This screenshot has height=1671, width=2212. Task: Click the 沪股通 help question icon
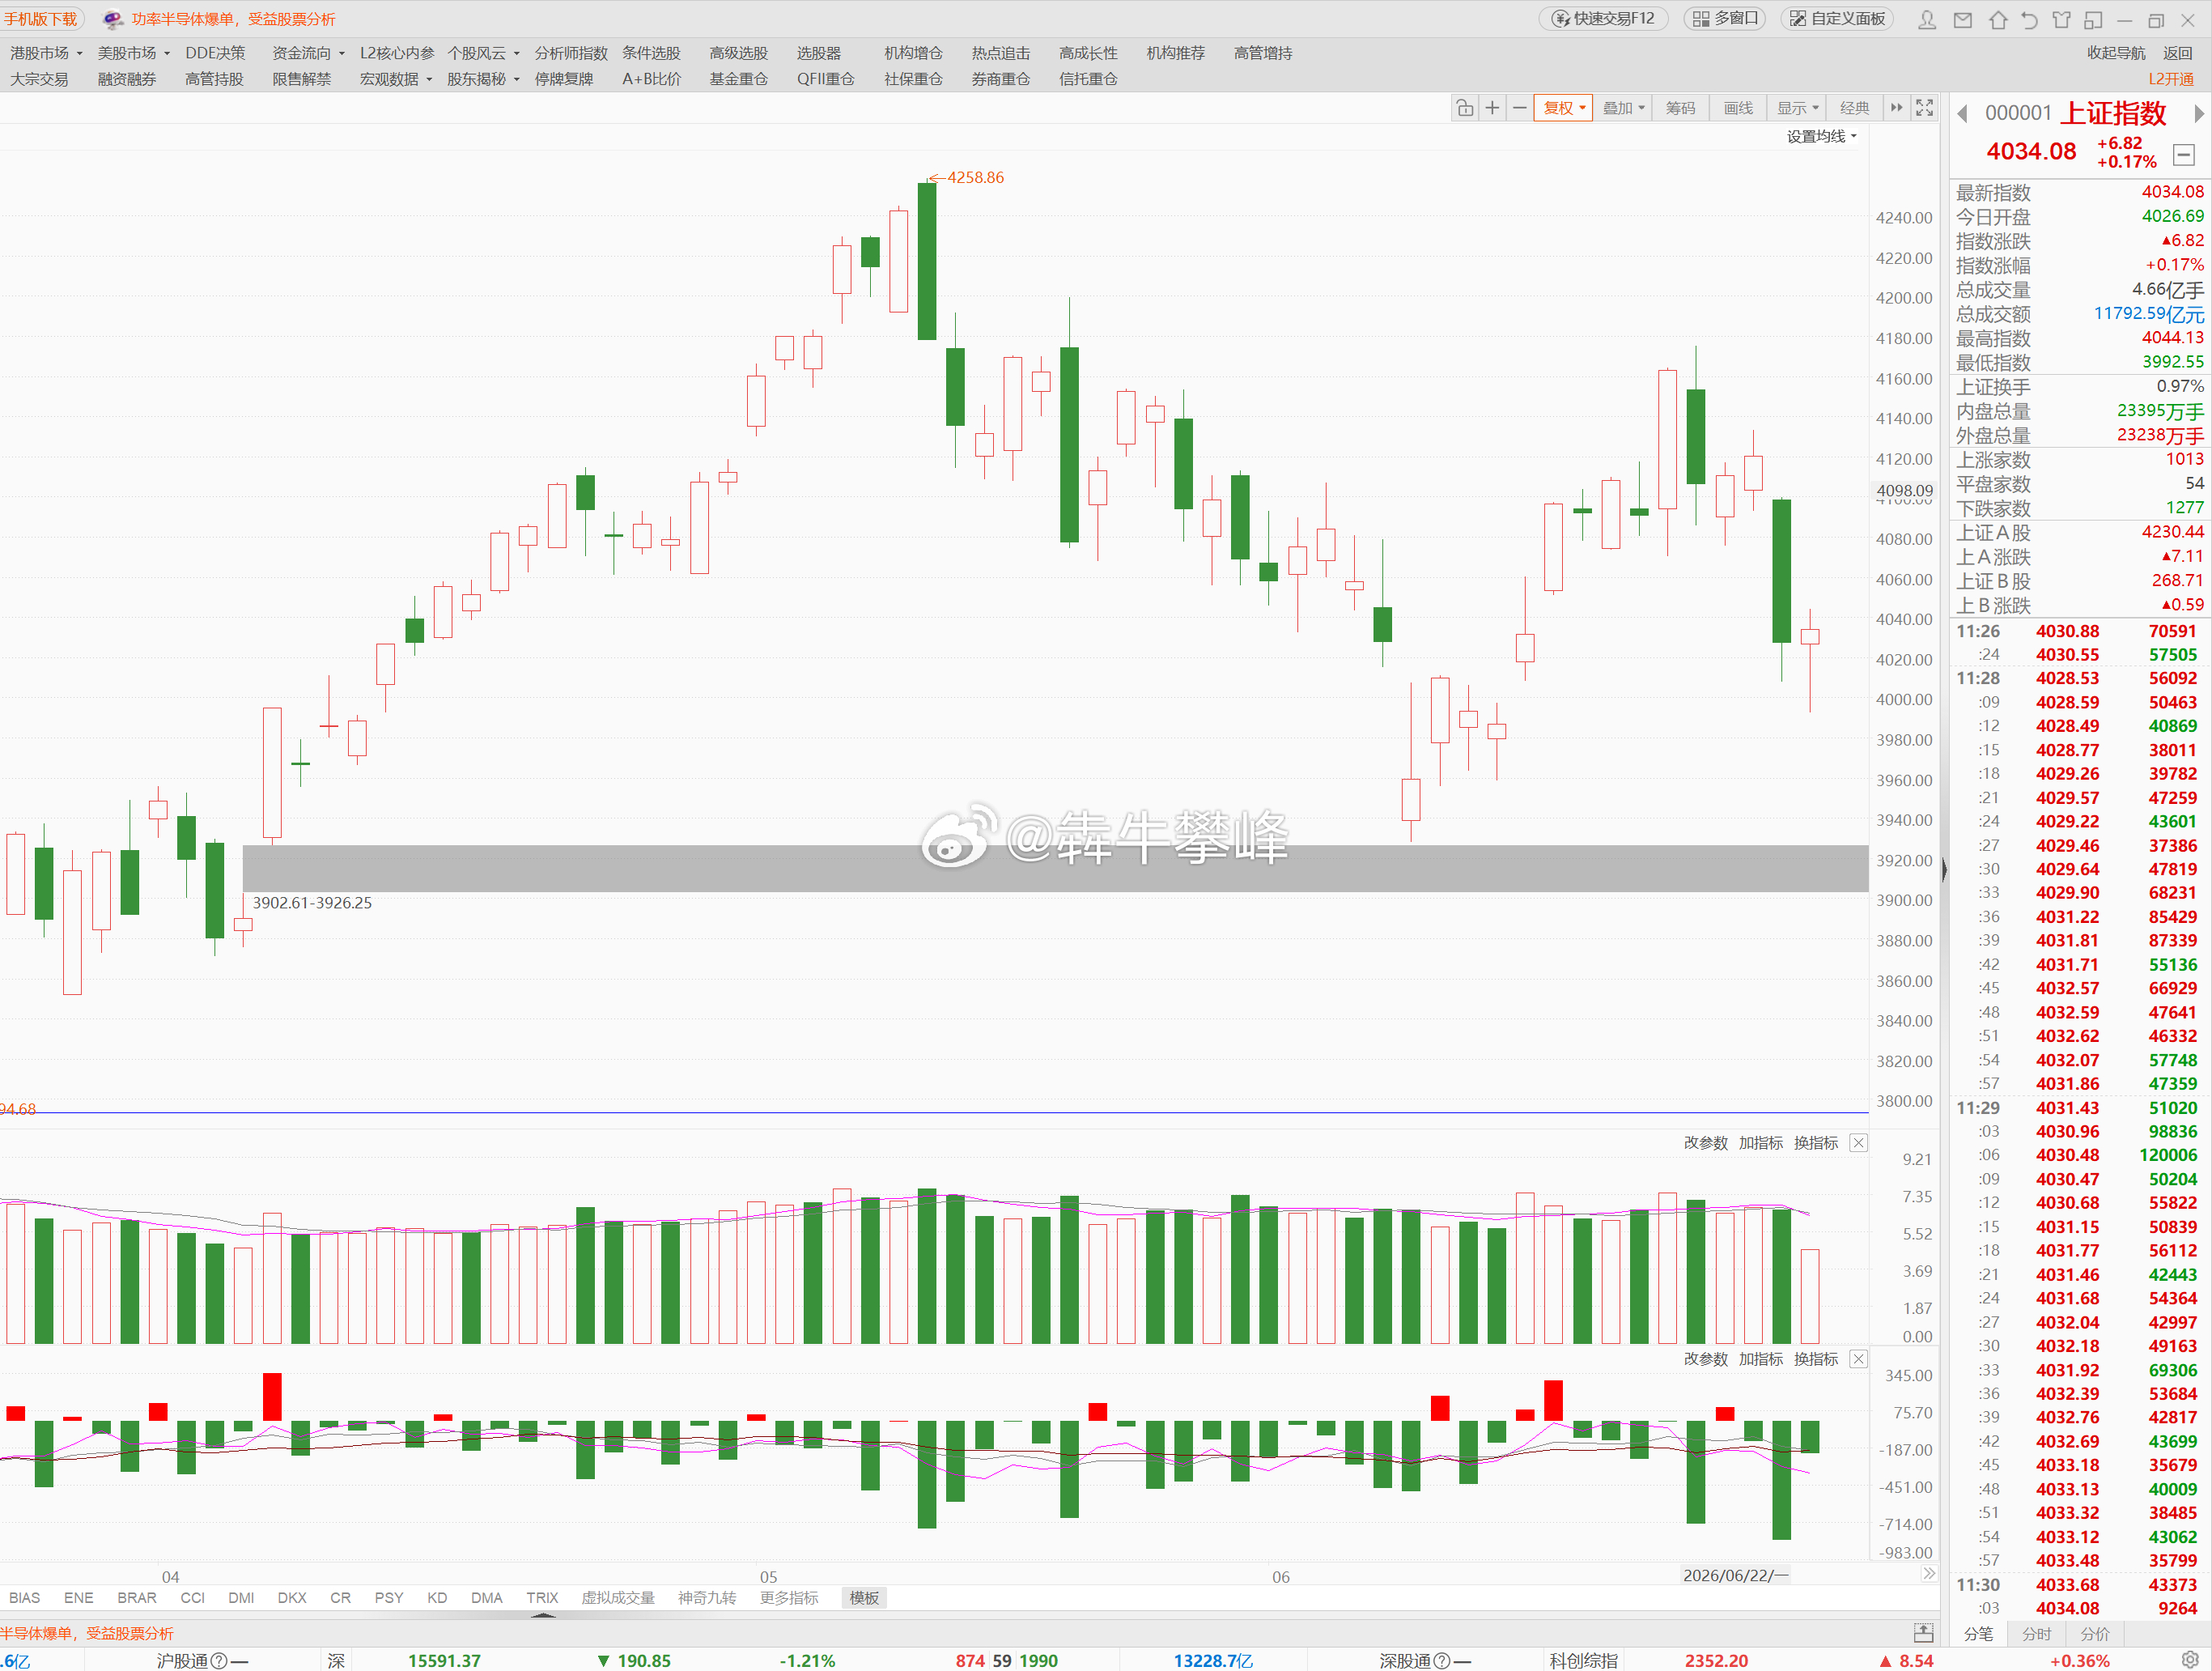coord(220,1660)
